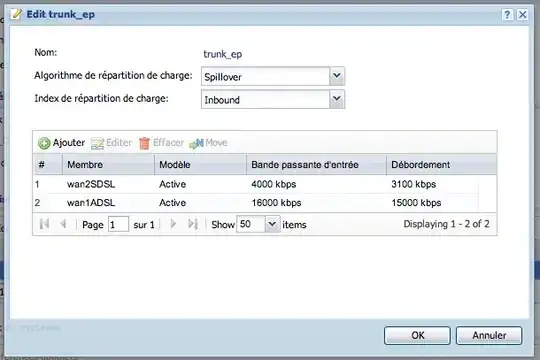Click the Move arrow icon
The height and width of the screenshot is (360, 540).
pyautogui.click(x=196, y=143)
